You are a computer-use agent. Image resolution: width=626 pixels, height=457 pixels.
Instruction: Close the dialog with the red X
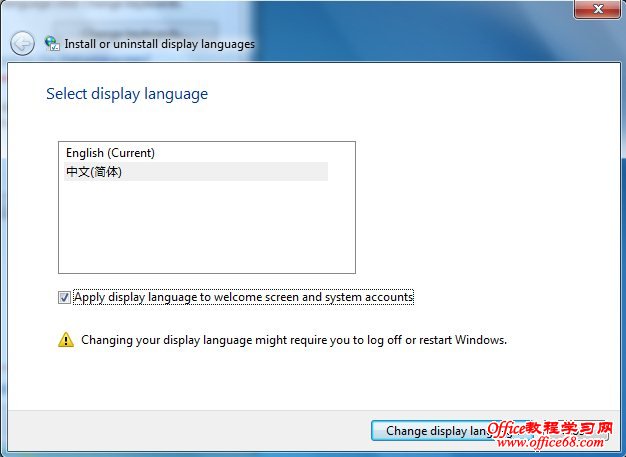point(597,9)
